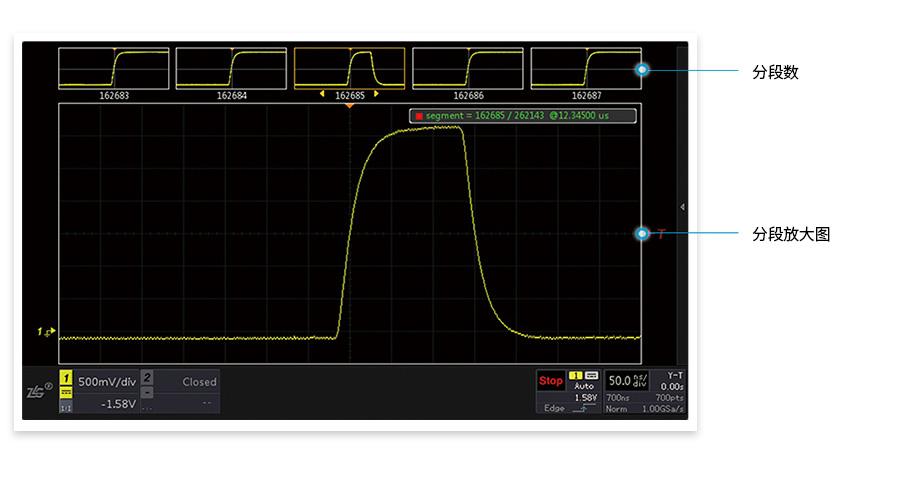The height and width of the screenshot is (480, 900).
Task: Go to previous segment with left arrow
Action: tap(322, 94)
